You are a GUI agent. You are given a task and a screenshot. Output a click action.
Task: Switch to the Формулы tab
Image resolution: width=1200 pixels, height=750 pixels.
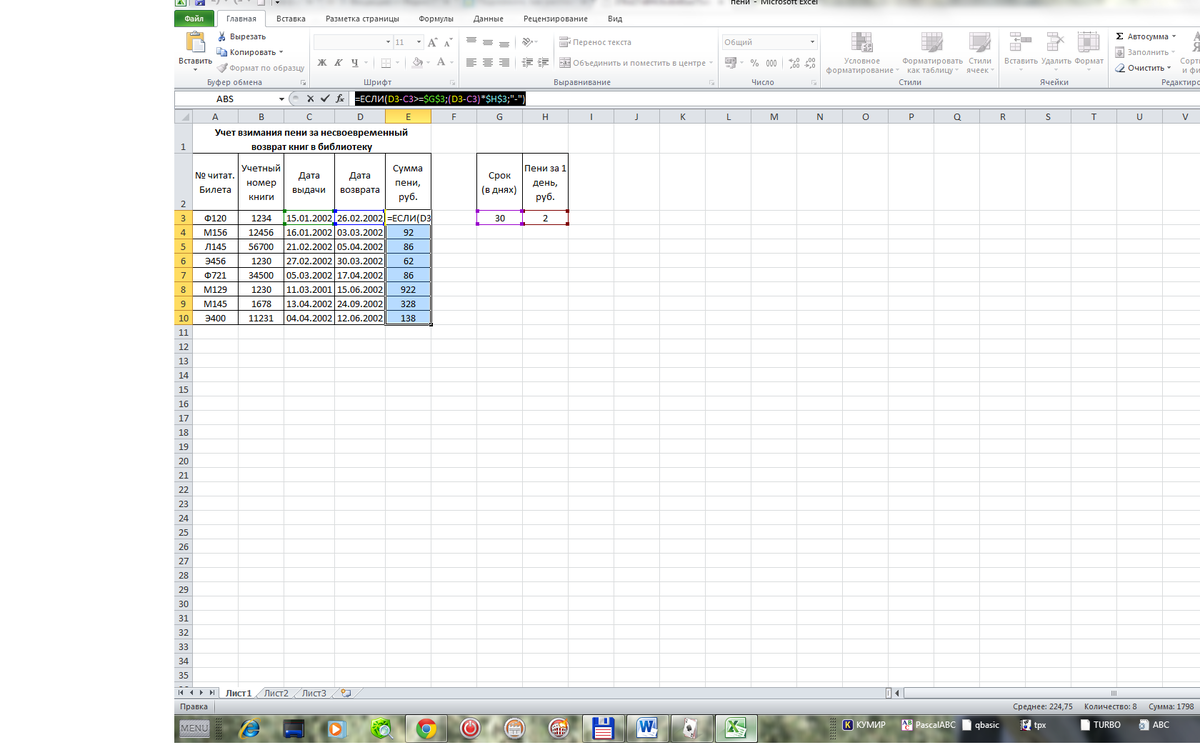pos(436,18)
